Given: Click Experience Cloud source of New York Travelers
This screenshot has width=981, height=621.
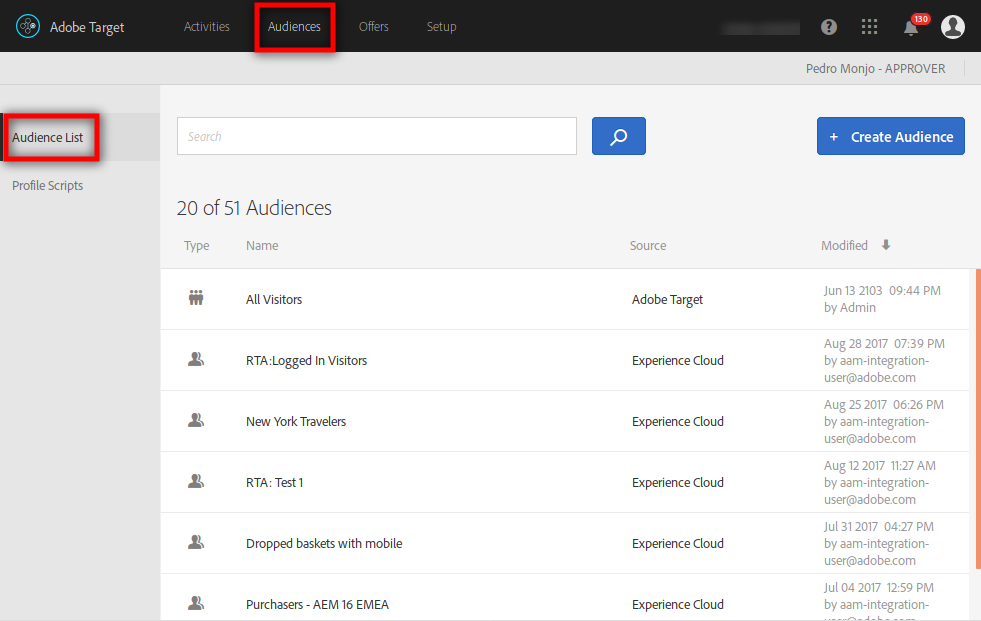Looking at the screenshot, I should [678, 422].
